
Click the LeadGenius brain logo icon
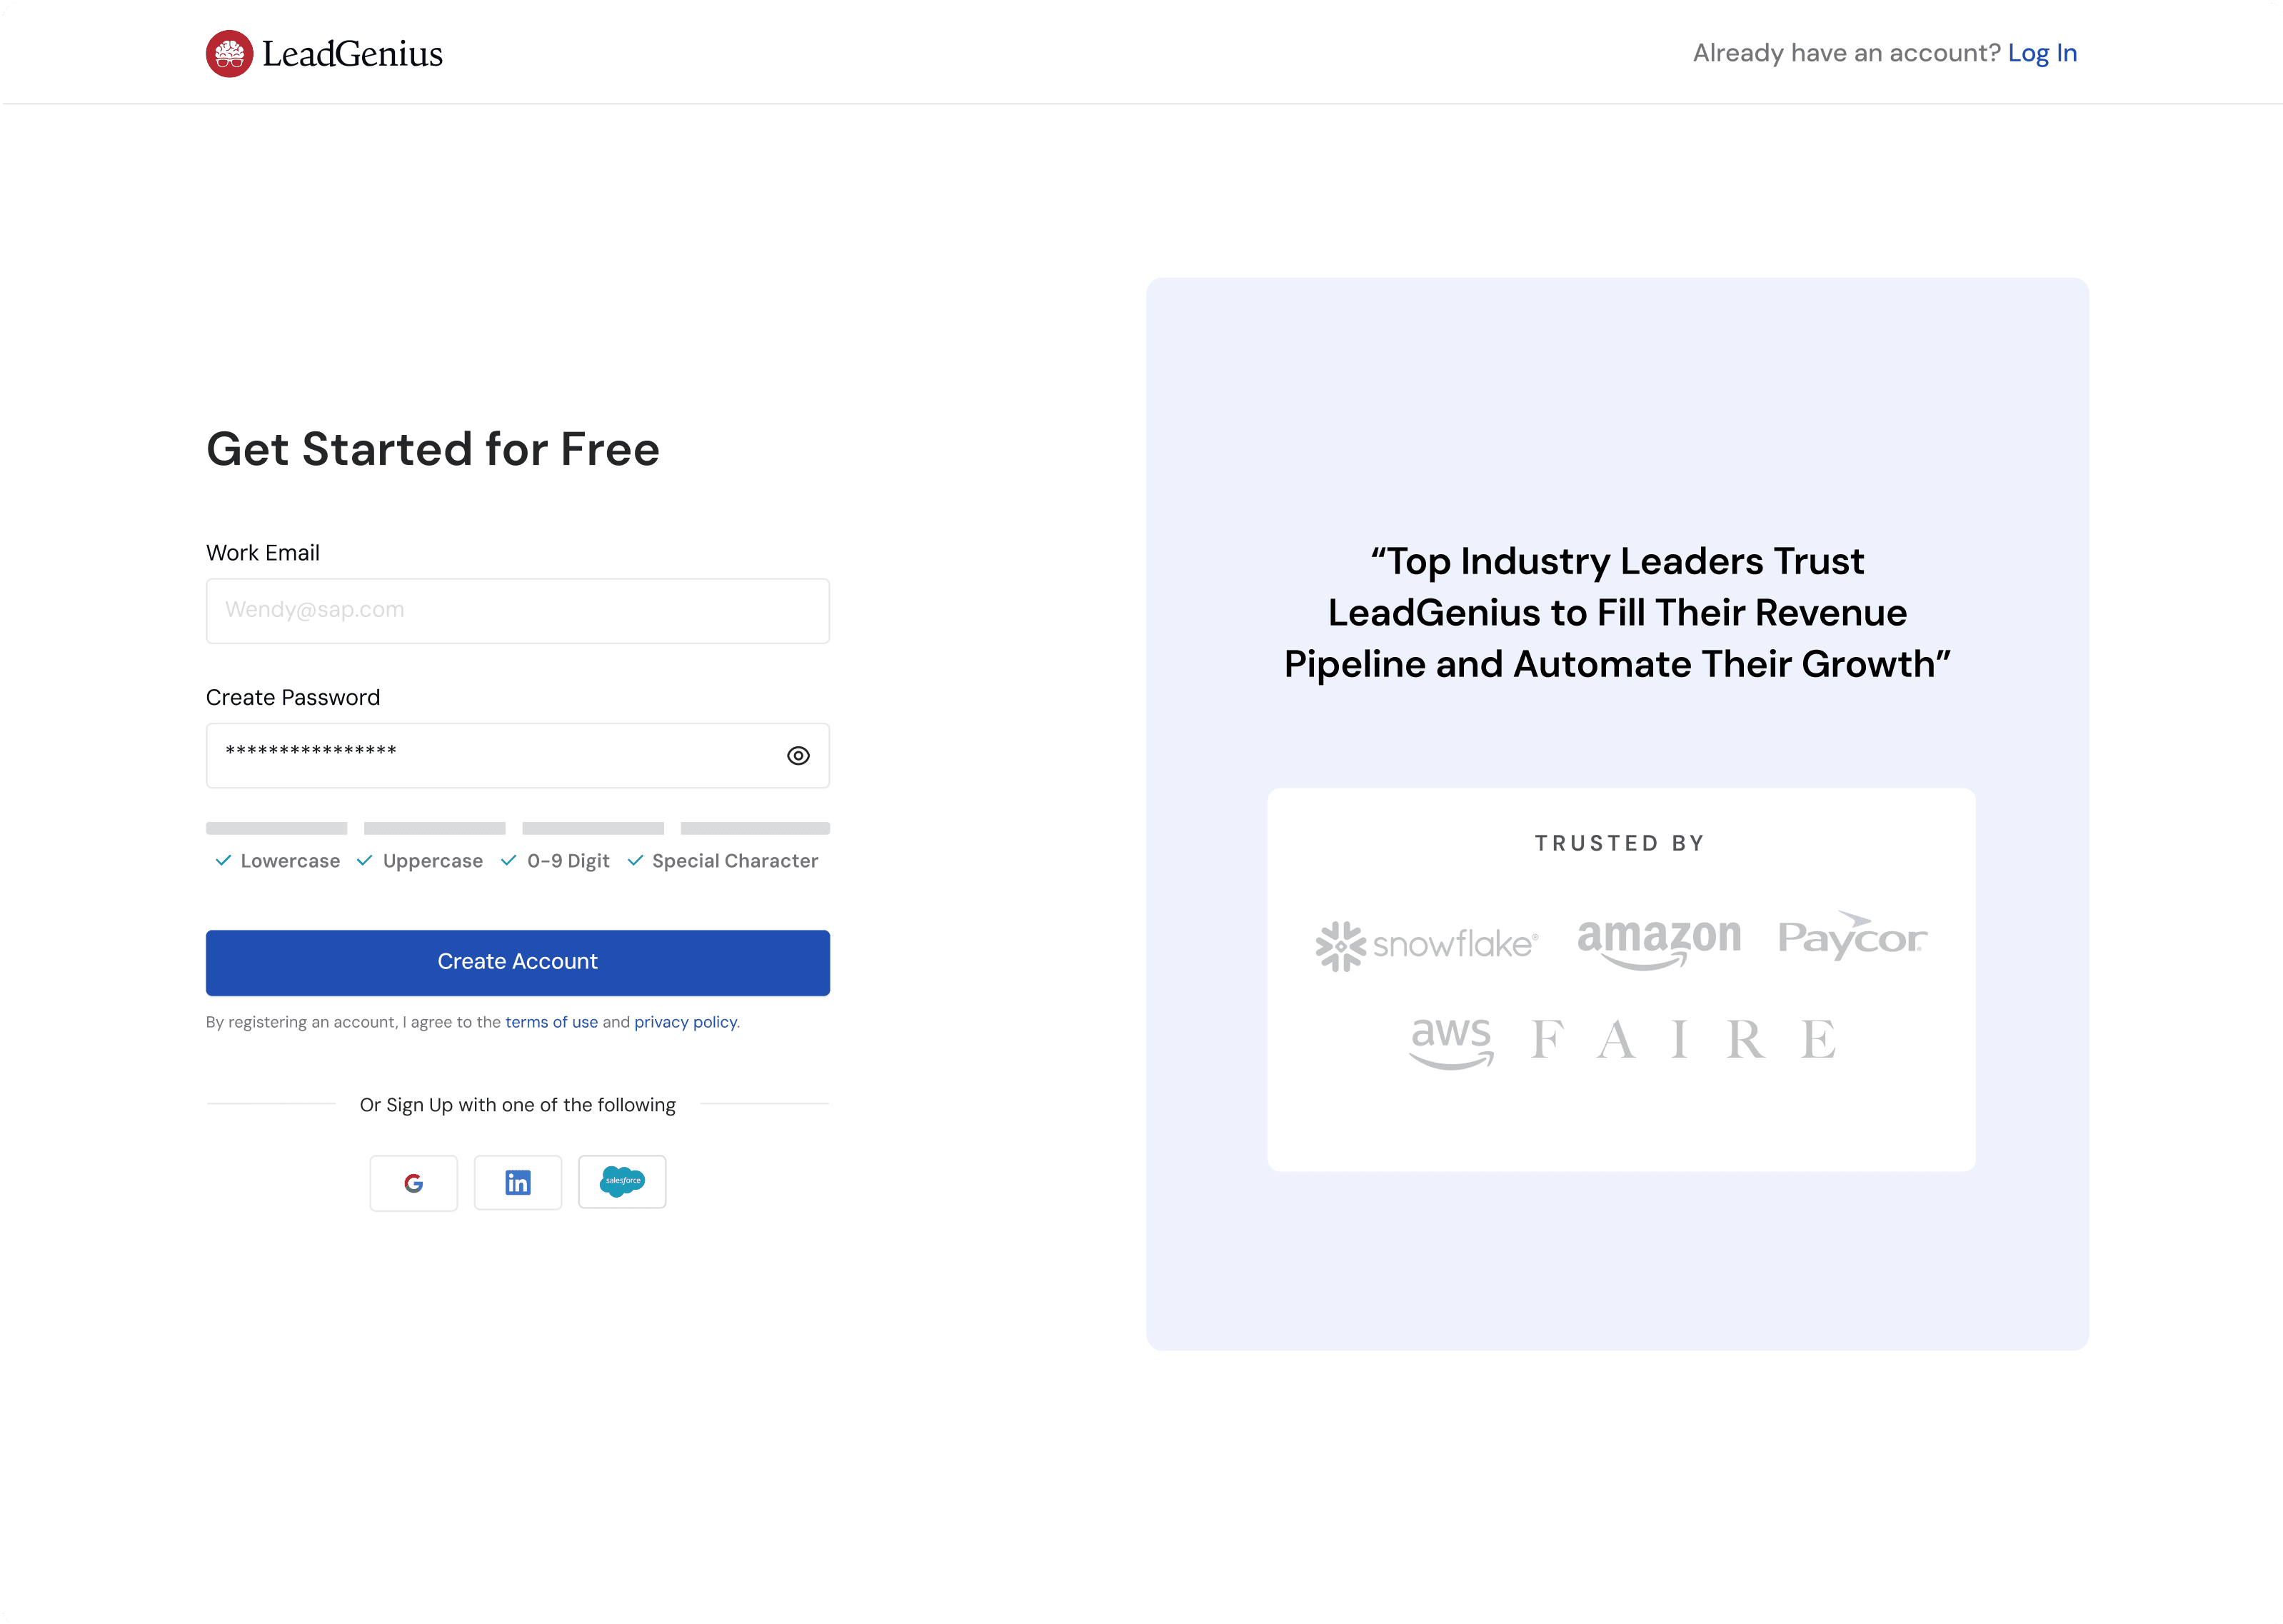(229, 54)
